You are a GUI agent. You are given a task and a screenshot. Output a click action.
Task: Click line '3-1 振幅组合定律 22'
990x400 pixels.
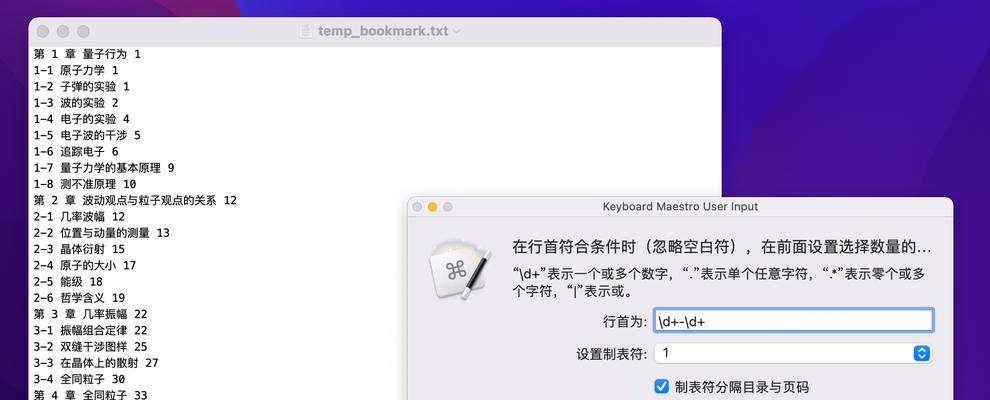[x=90, y=331]
